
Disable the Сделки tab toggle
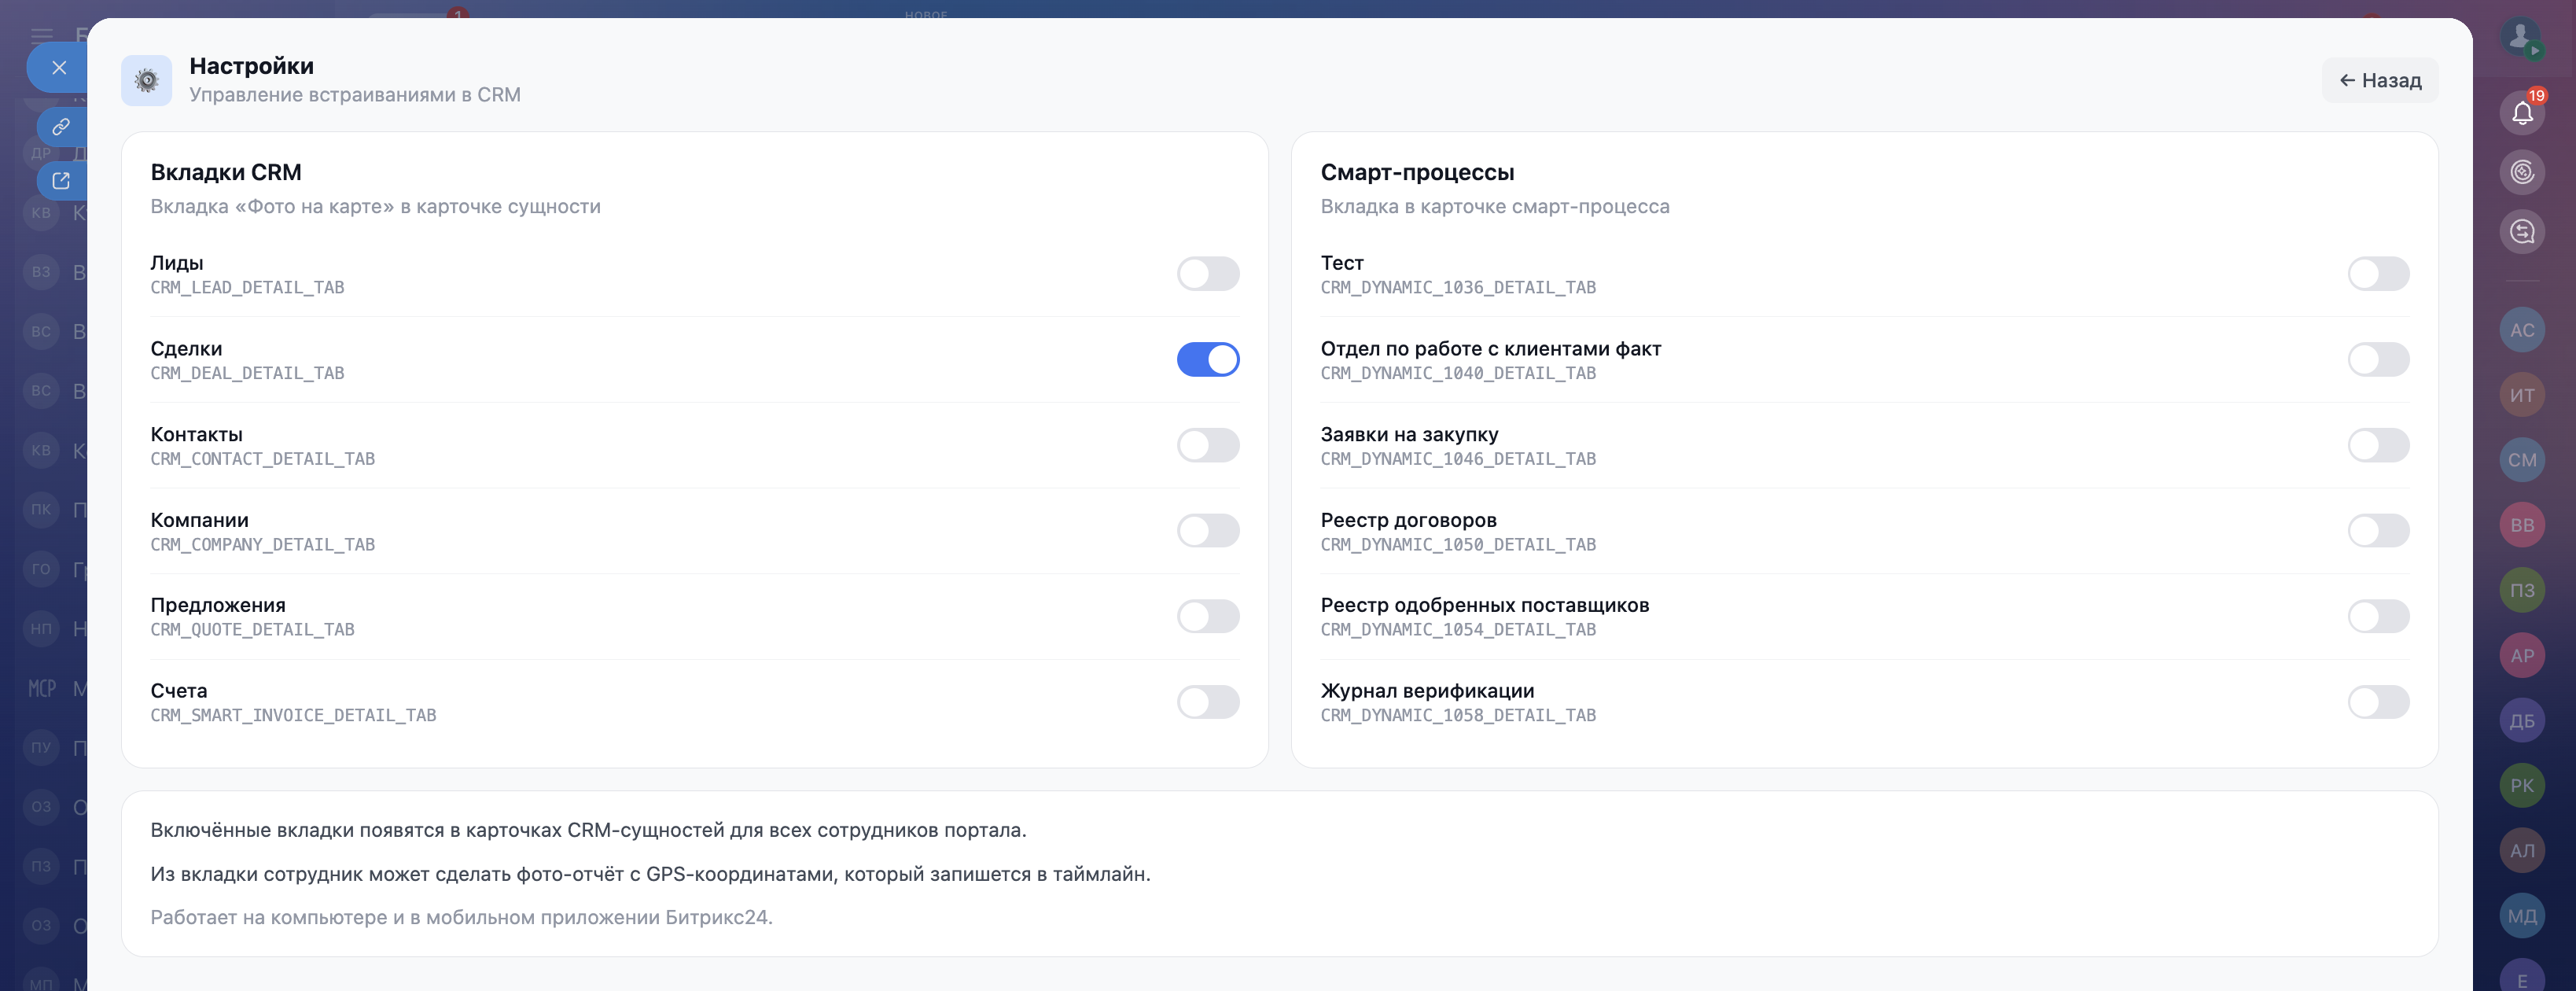1207,360
